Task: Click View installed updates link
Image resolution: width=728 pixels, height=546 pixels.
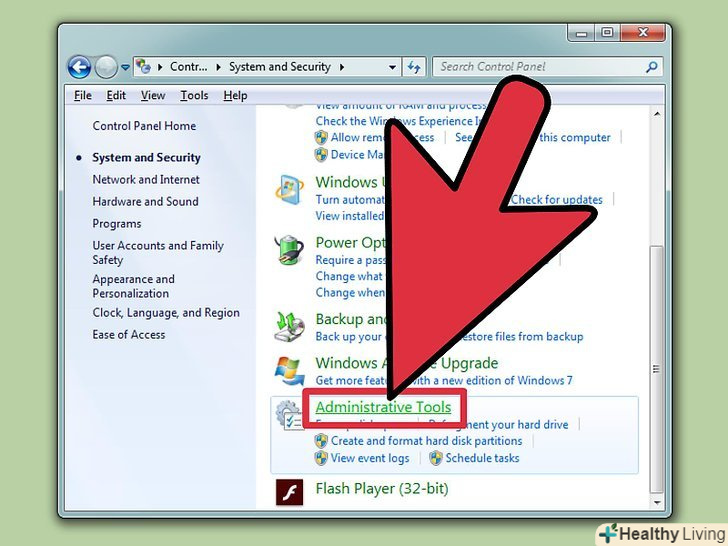Action: 350,216
